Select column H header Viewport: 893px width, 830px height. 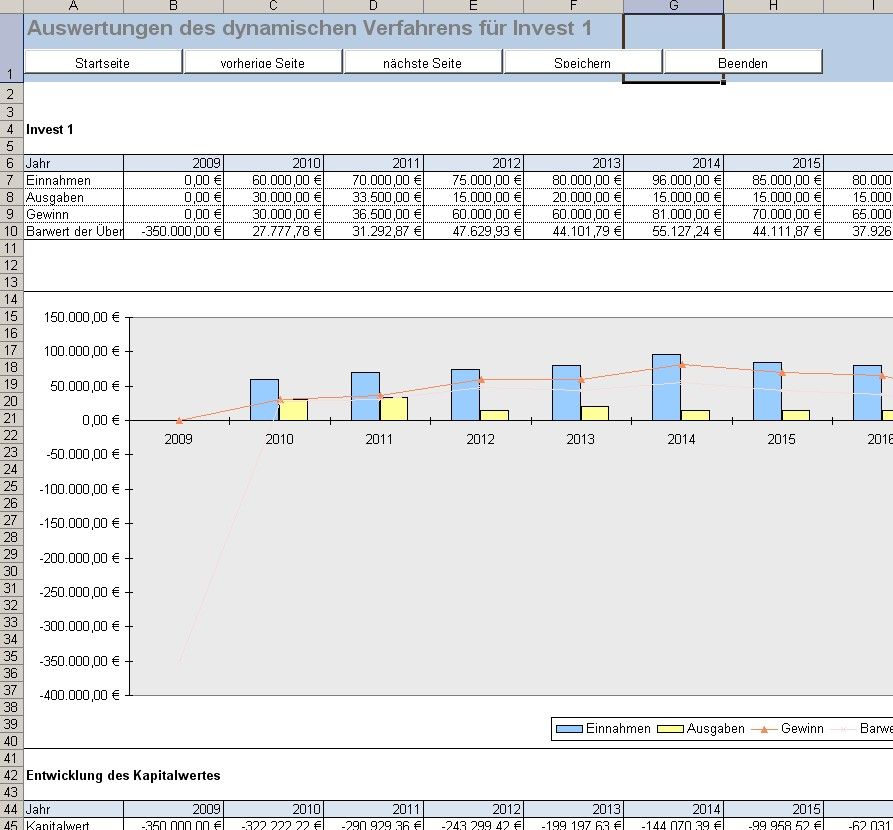(x=773, y=6)
